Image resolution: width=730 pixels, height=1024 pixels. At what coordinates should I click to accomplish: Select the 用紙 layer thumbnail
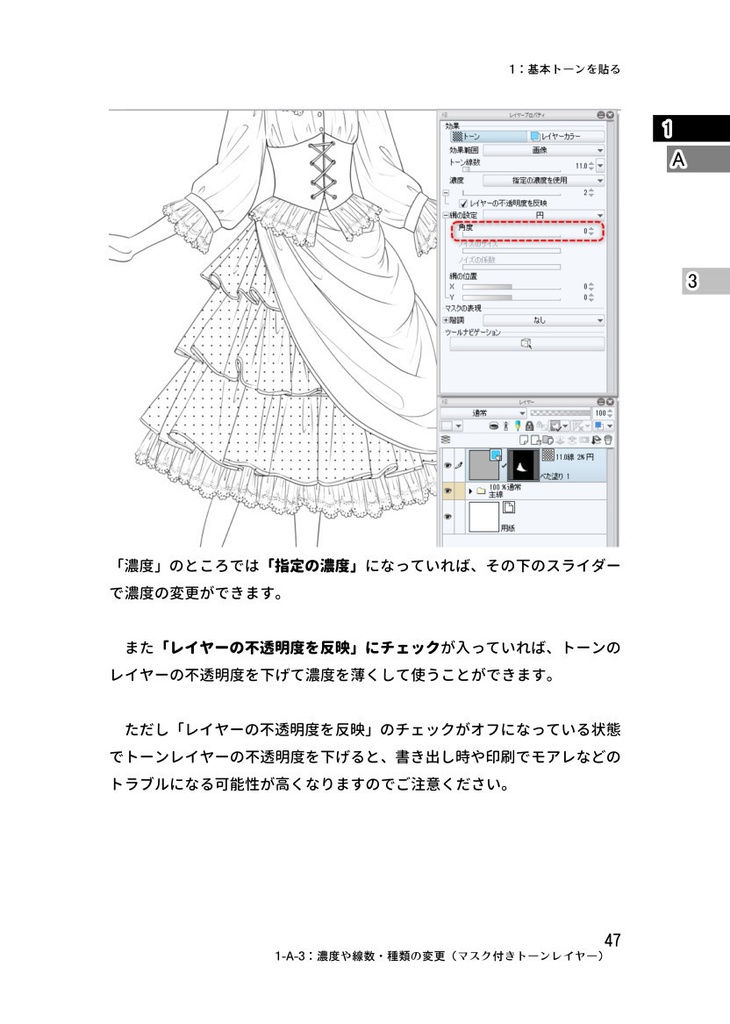484,517
